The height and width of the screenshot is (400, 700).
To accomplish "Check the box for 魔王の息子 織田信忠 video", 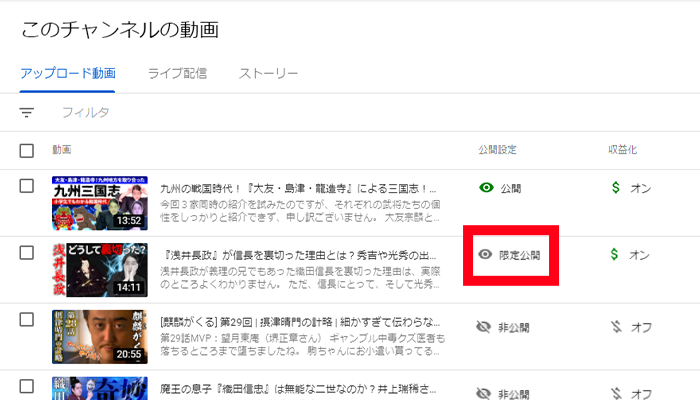I will (x=27, y=386).
